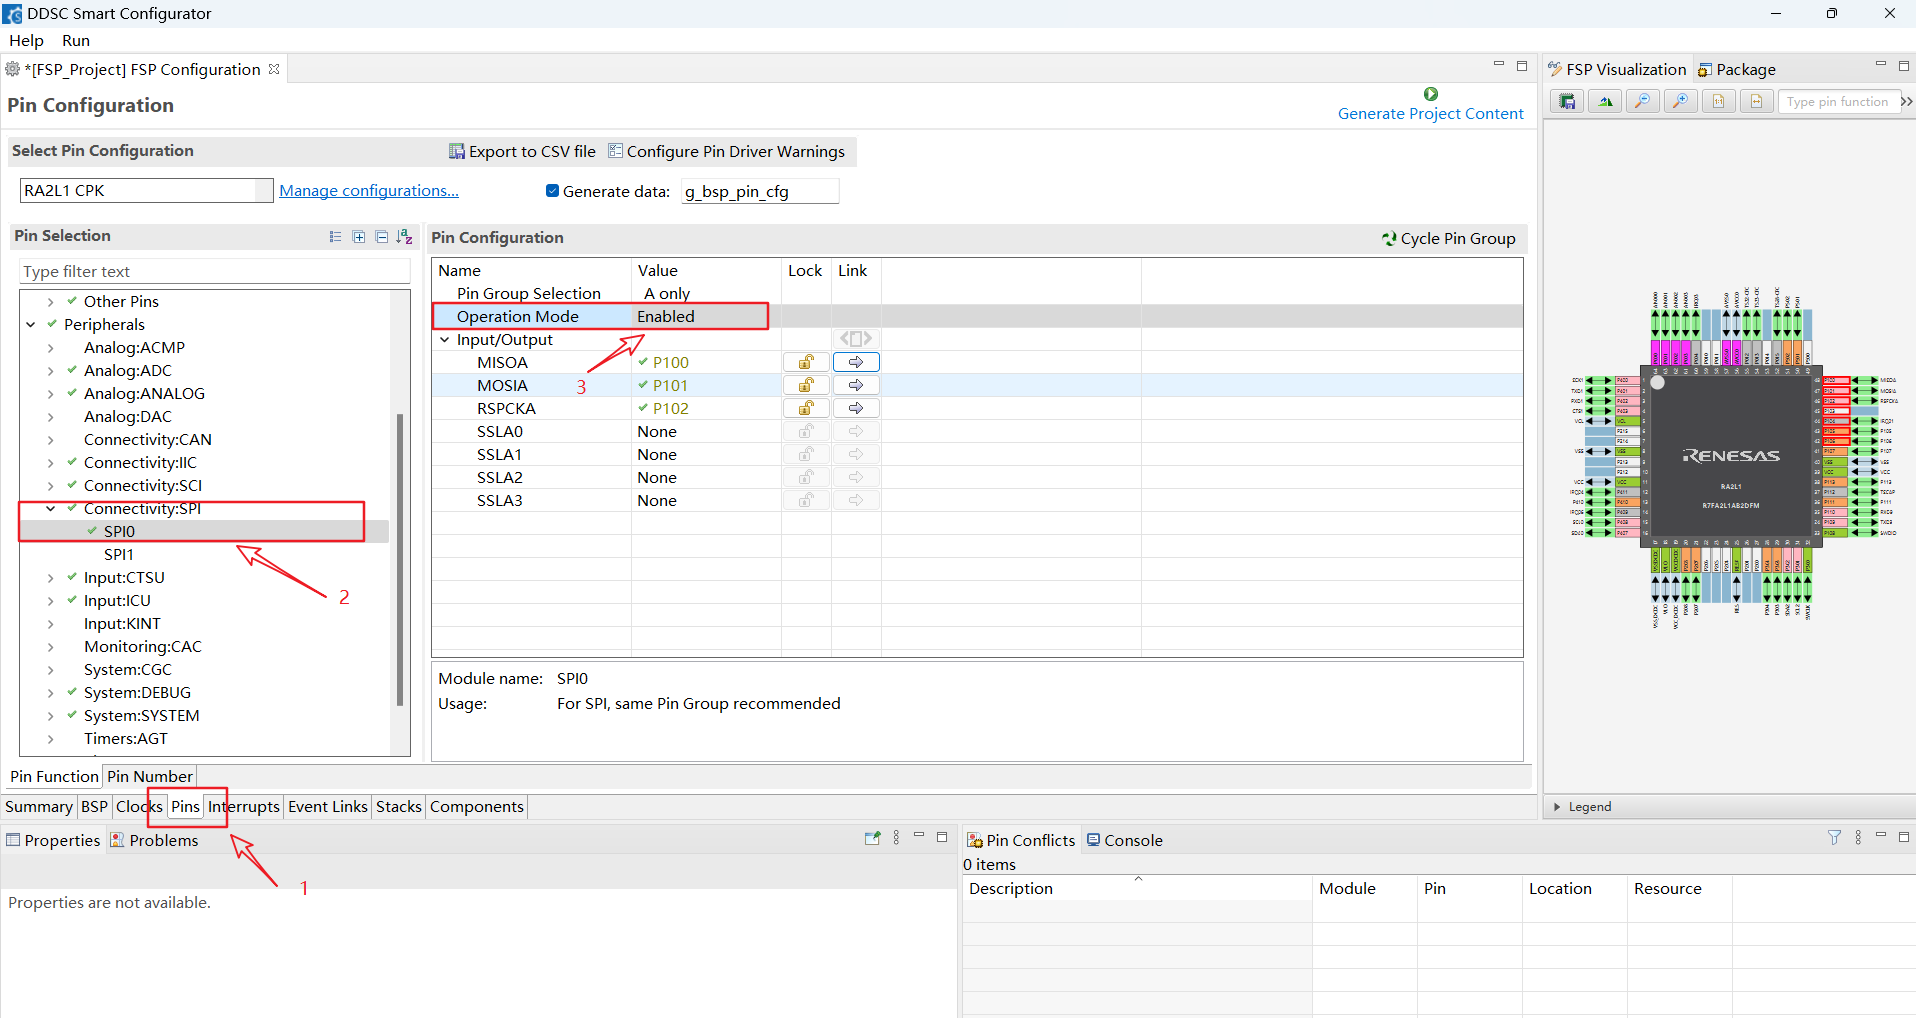Screen dimensions: 1916x1018
Task: Click the Generate Project Content green icon
Action: pos(1431,93)
